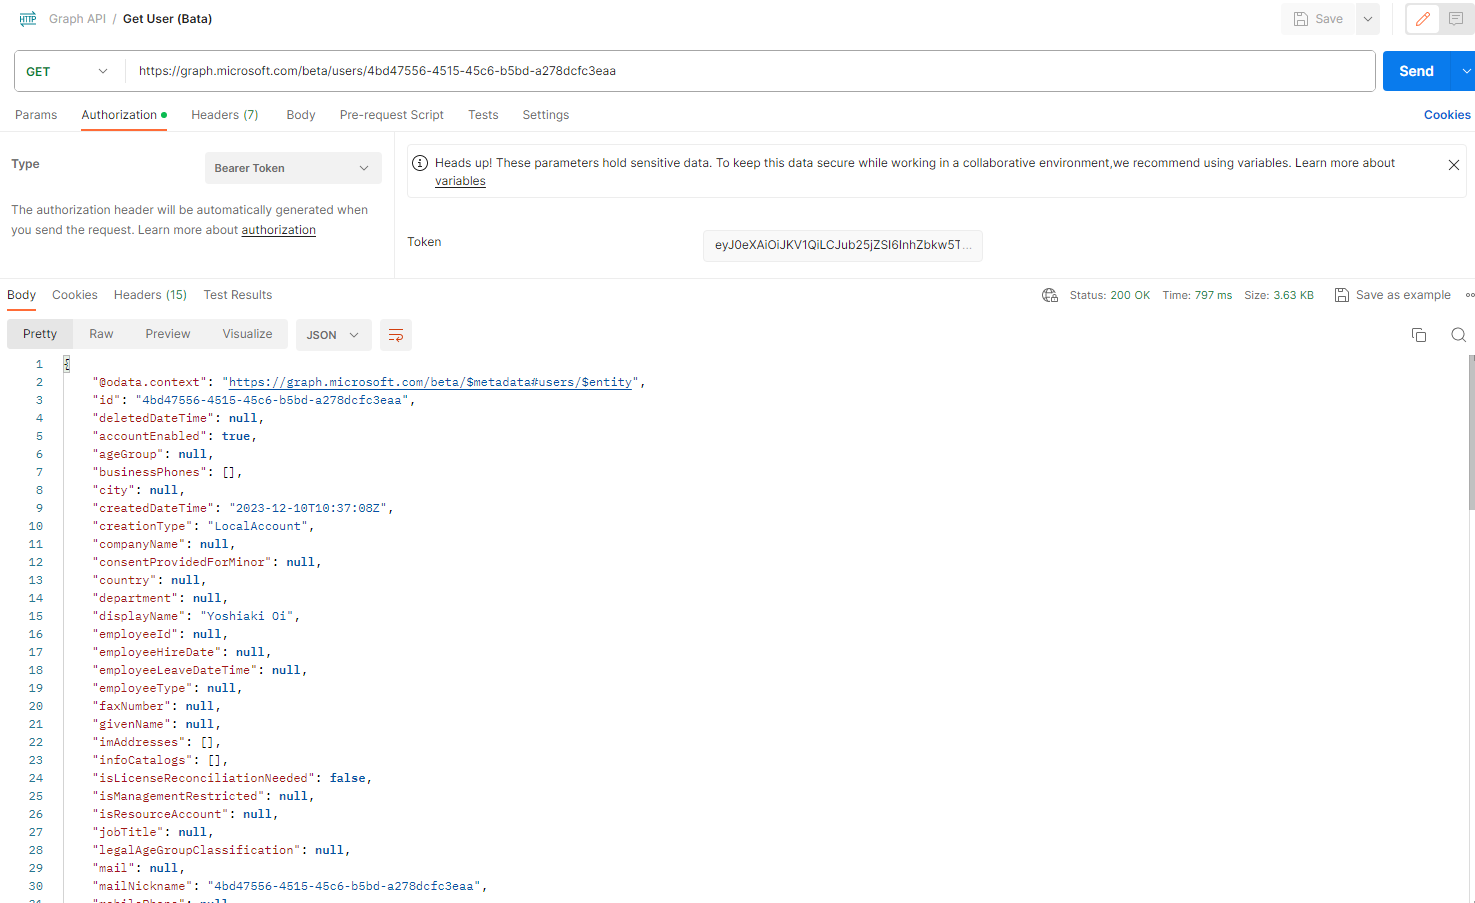
Task: Switch to Raw response view
Action: 101,334
